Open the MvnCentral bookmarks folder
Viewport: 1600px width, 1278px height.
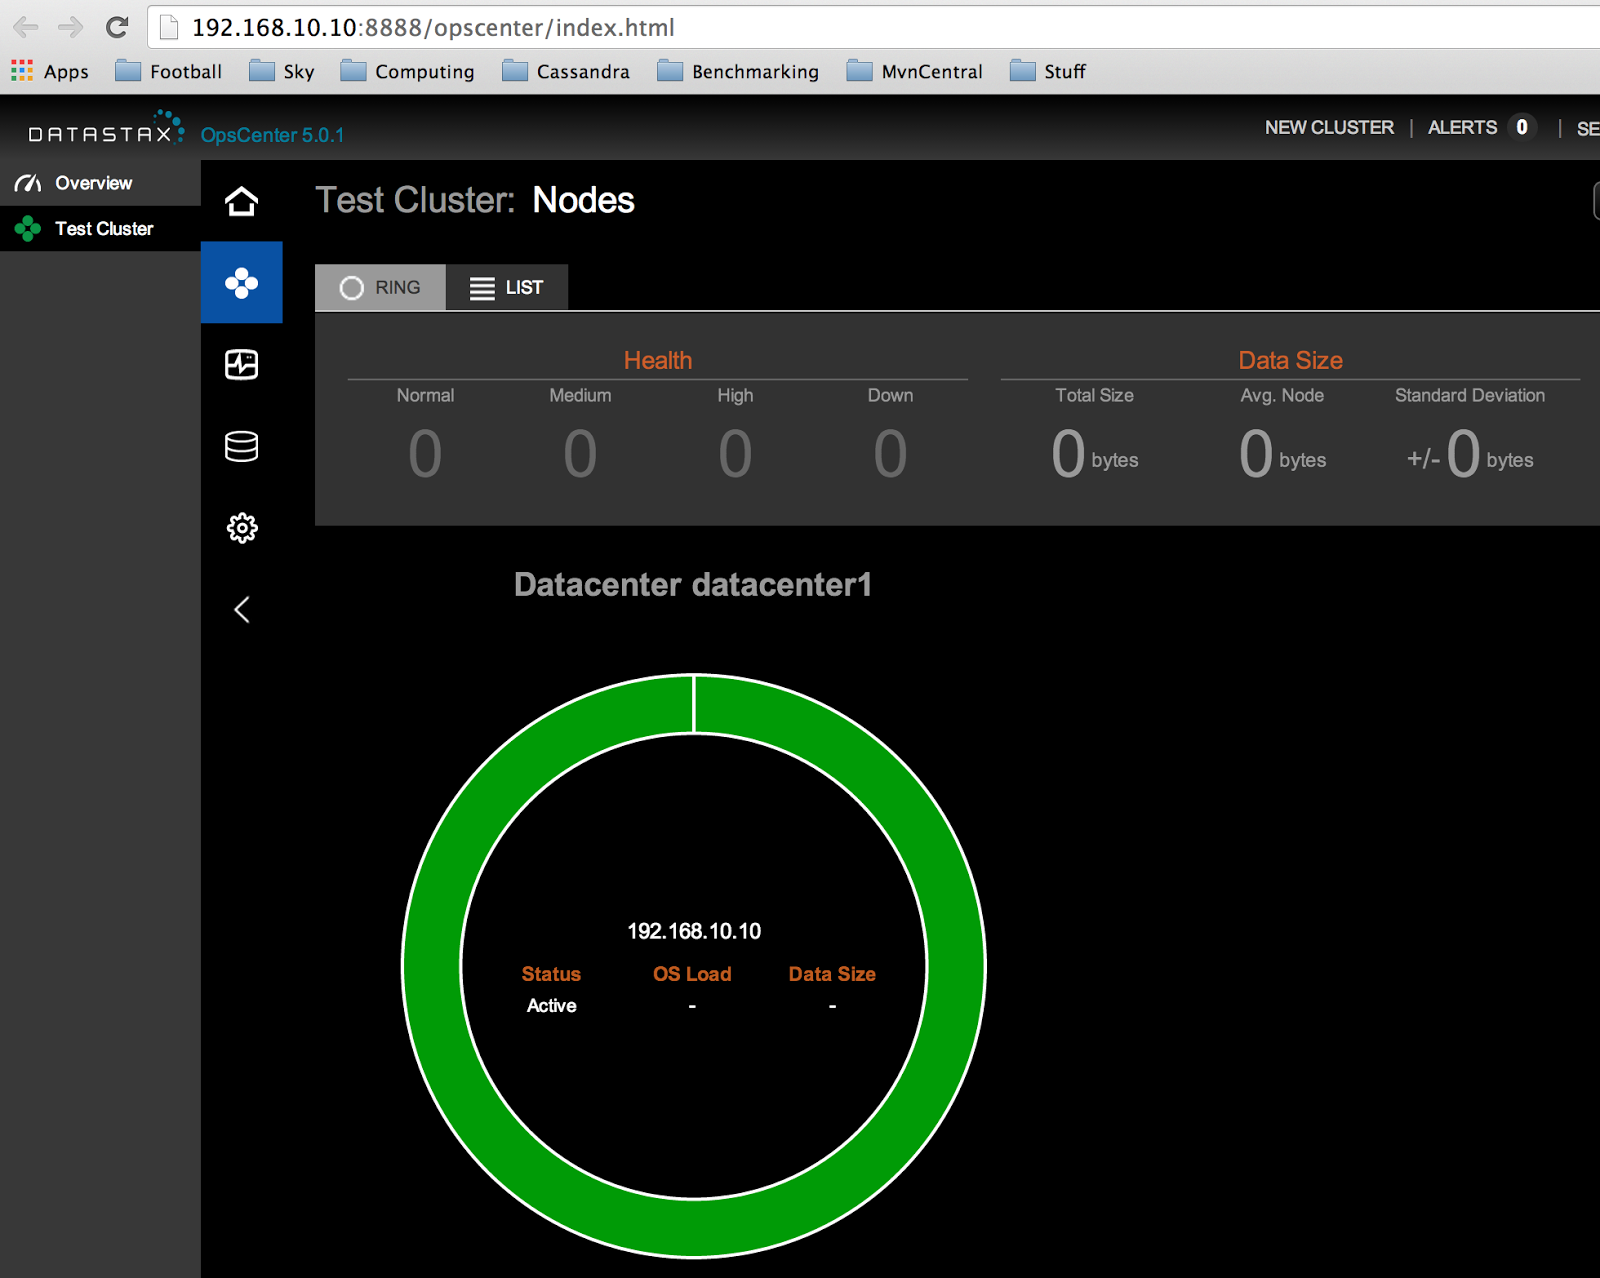click(915, 71)
